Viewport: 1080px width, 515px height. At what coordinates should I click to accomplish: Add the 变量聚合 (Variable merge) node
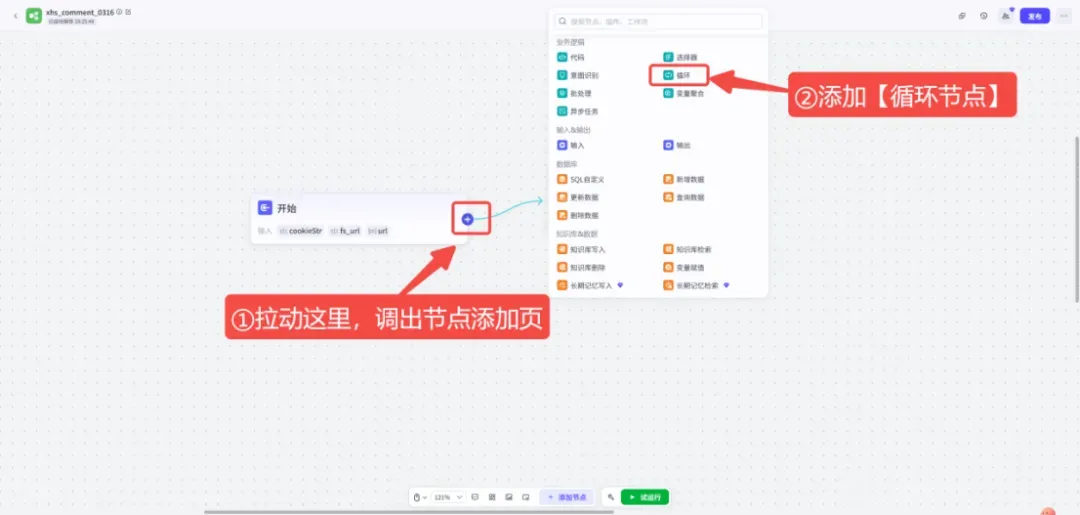pos(684,93)
